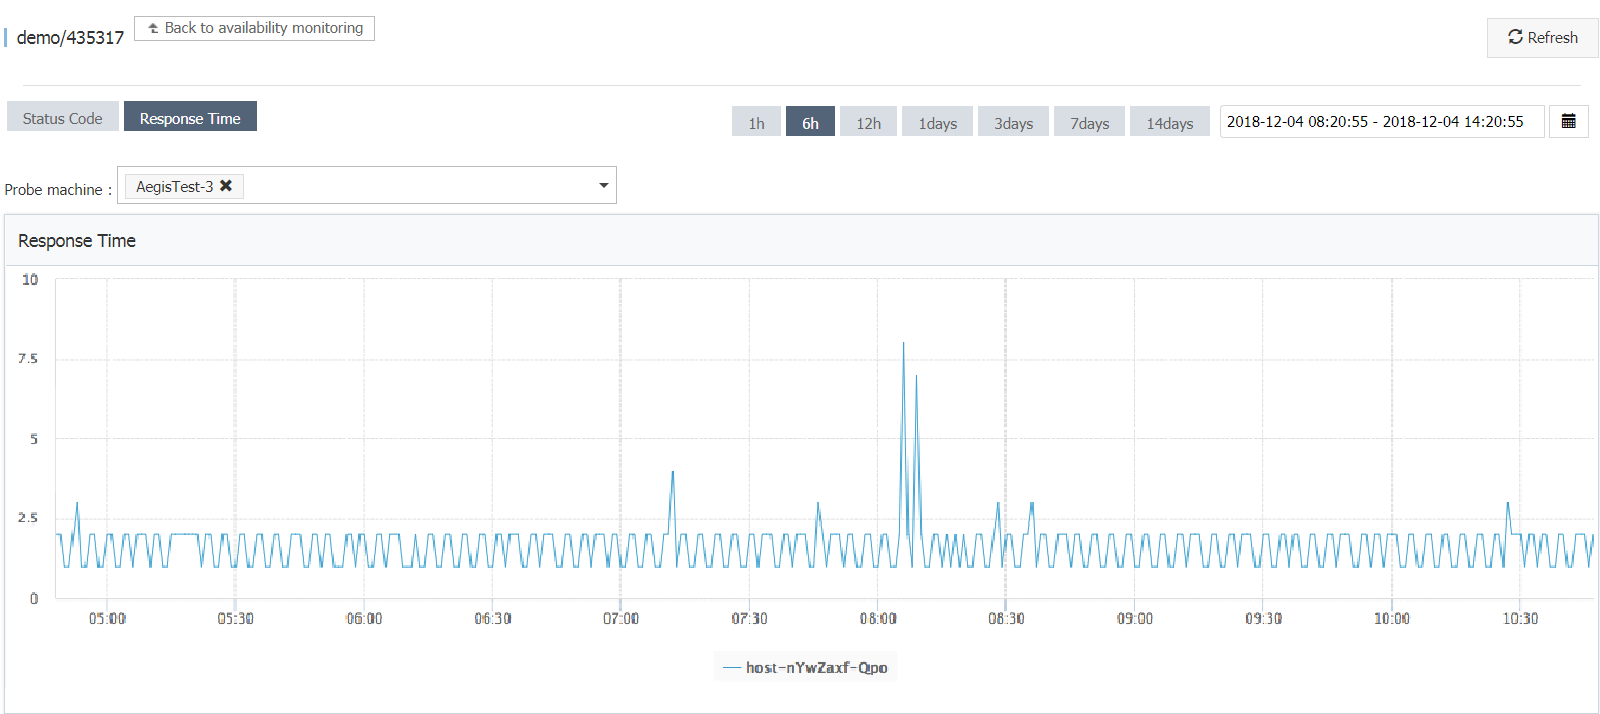
Task: Open the calendar date picker icon
Action: pos(1568,121)
